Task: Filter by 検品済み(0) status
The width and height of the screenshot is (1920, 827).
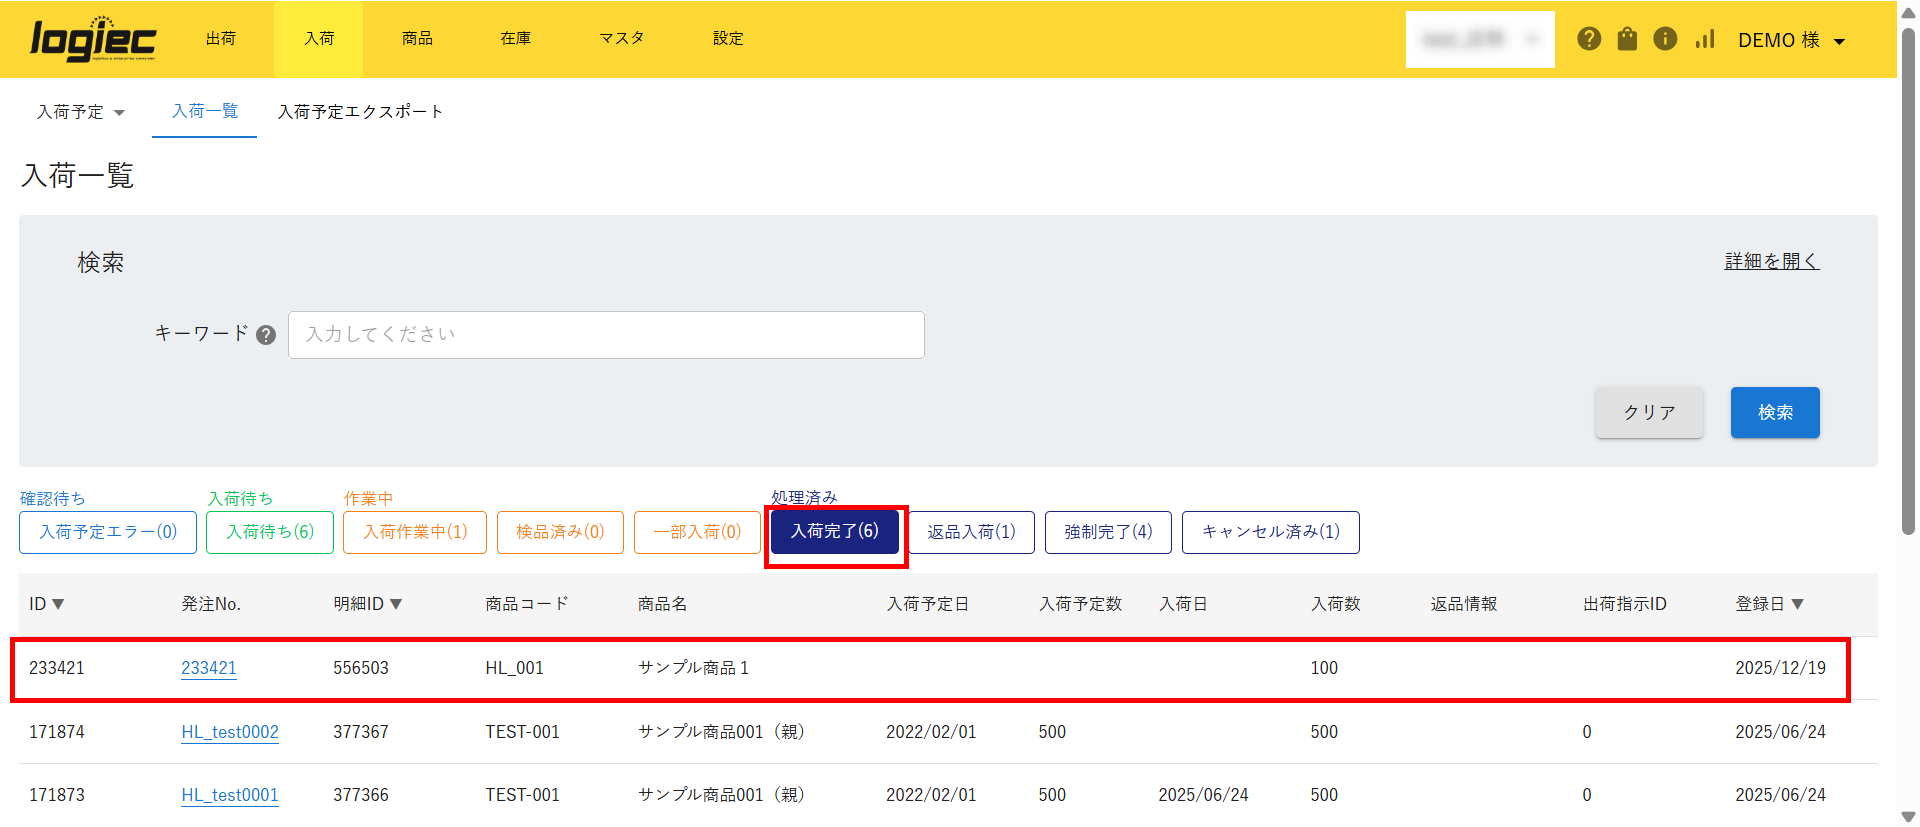Action: pyautogui.click(x=560, y=532)
